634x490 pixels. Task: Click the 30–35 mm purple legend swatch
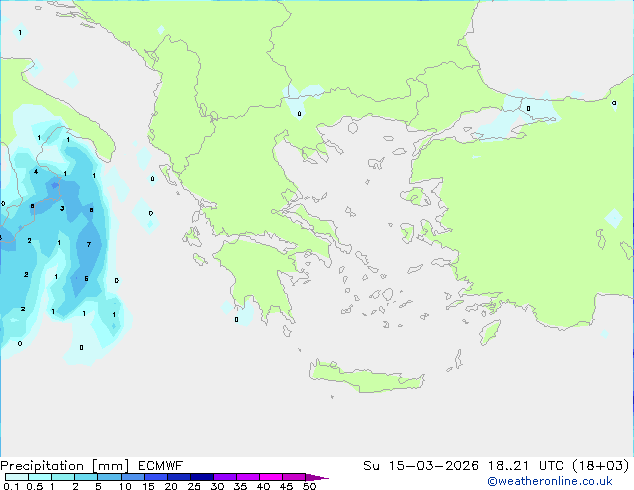tap(225, 477)
